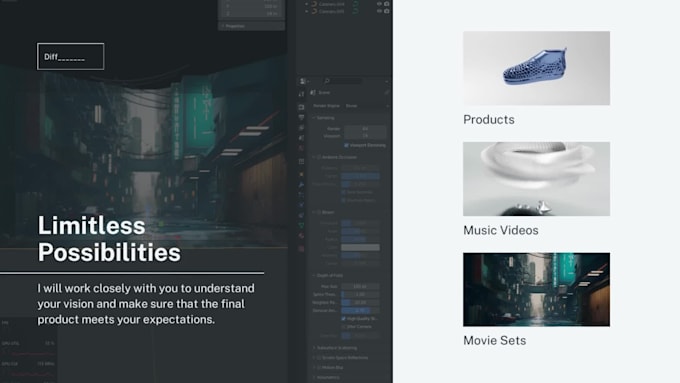Open the Products shoe thumbnail

536,68
